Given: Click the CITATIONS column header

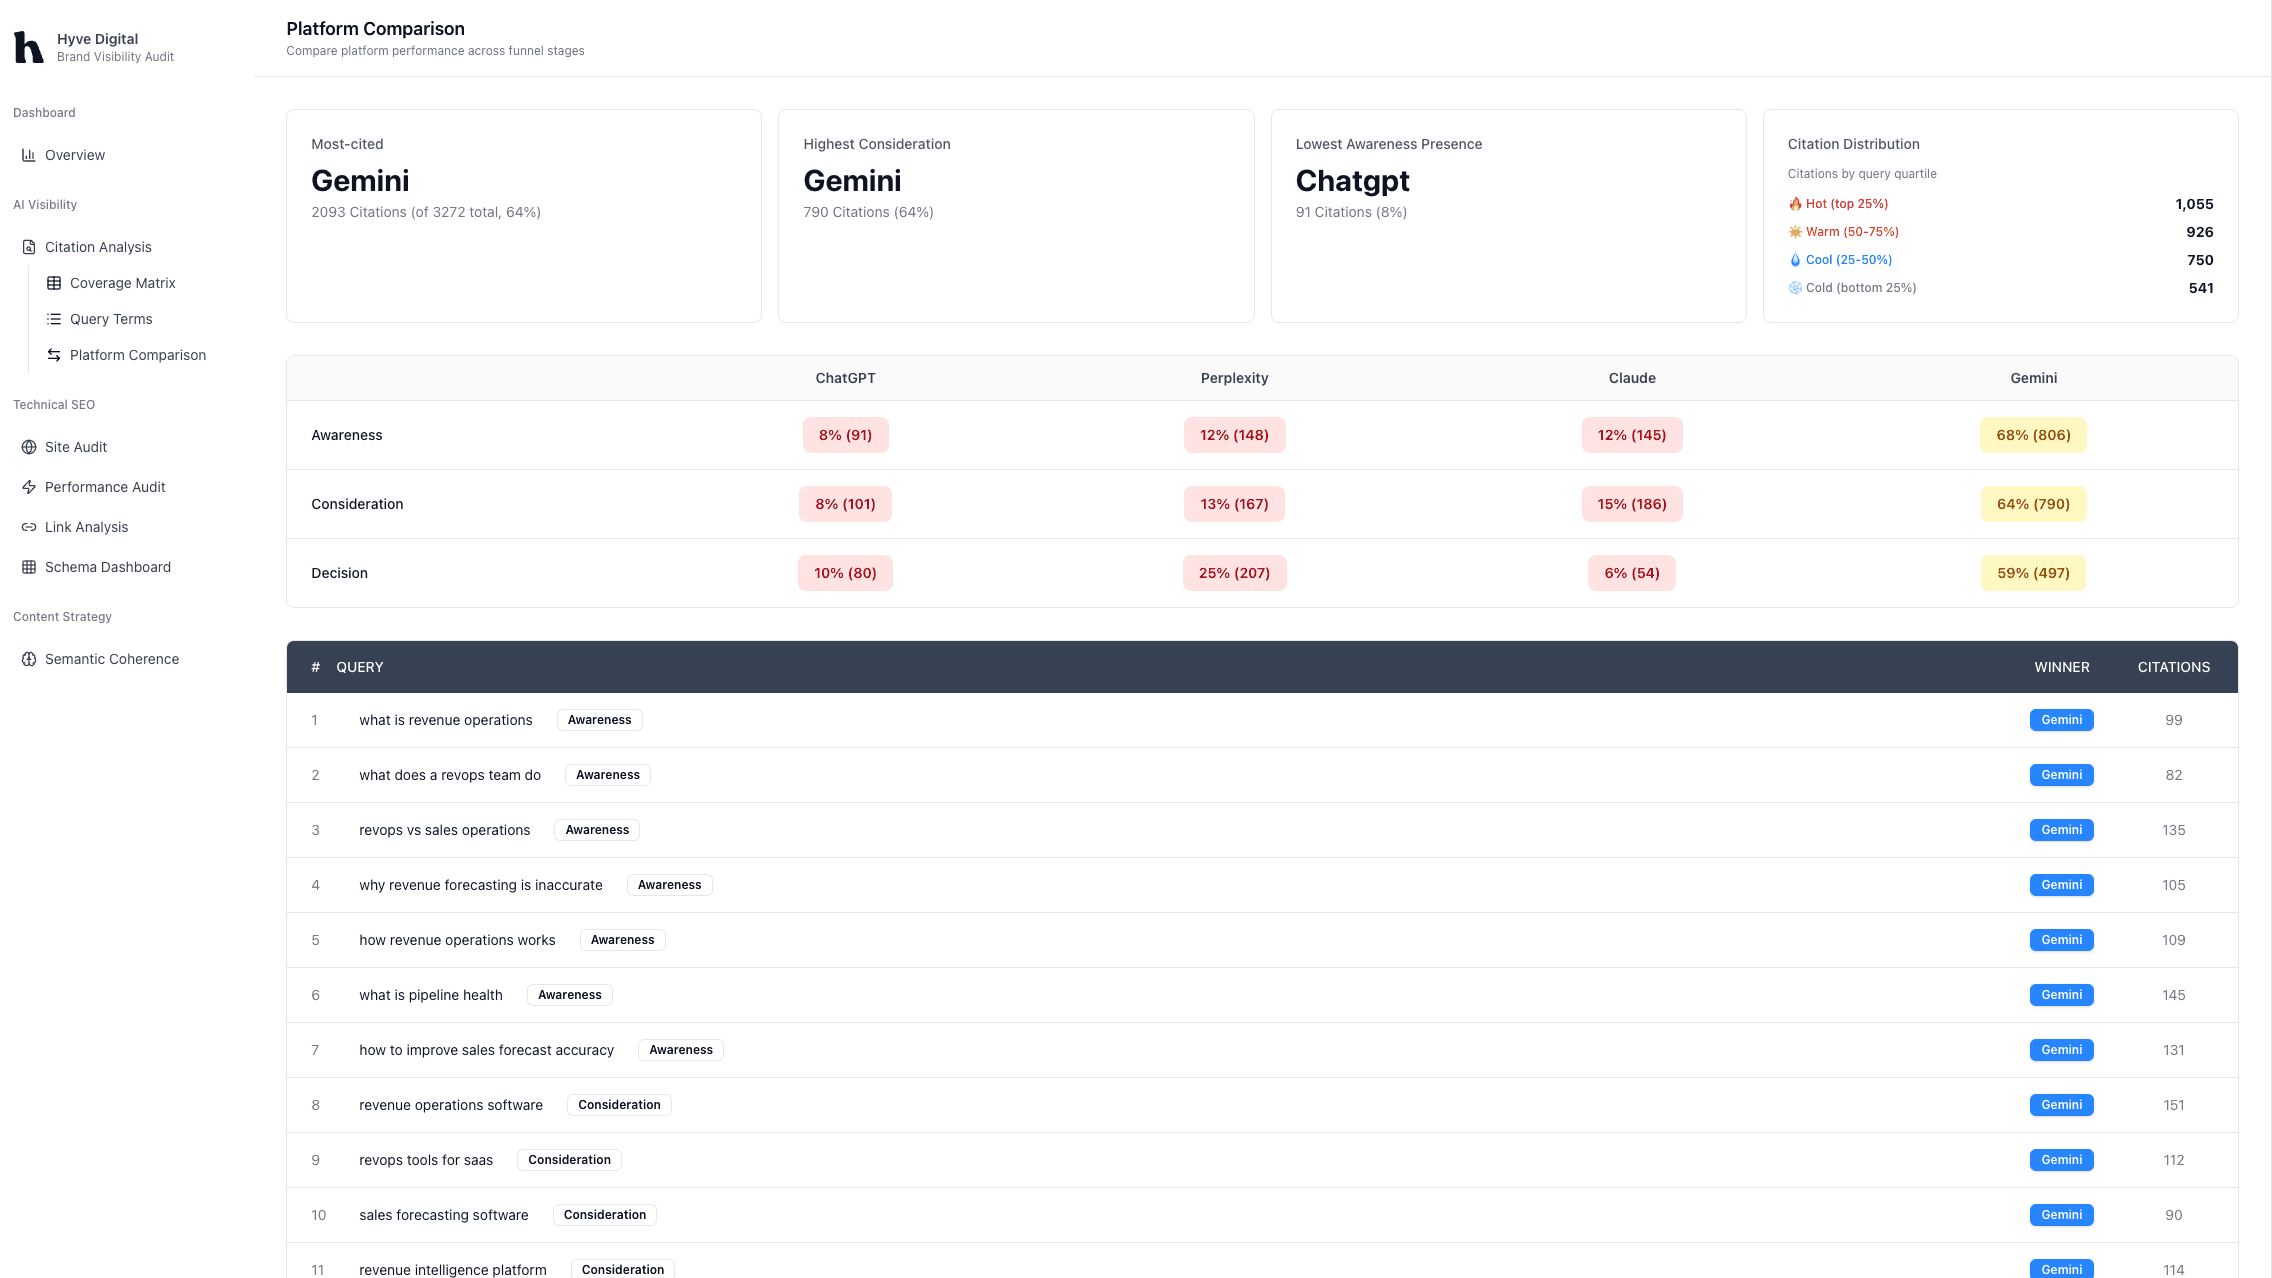Looking at the screenshot, I should [x=2173, y=667].
